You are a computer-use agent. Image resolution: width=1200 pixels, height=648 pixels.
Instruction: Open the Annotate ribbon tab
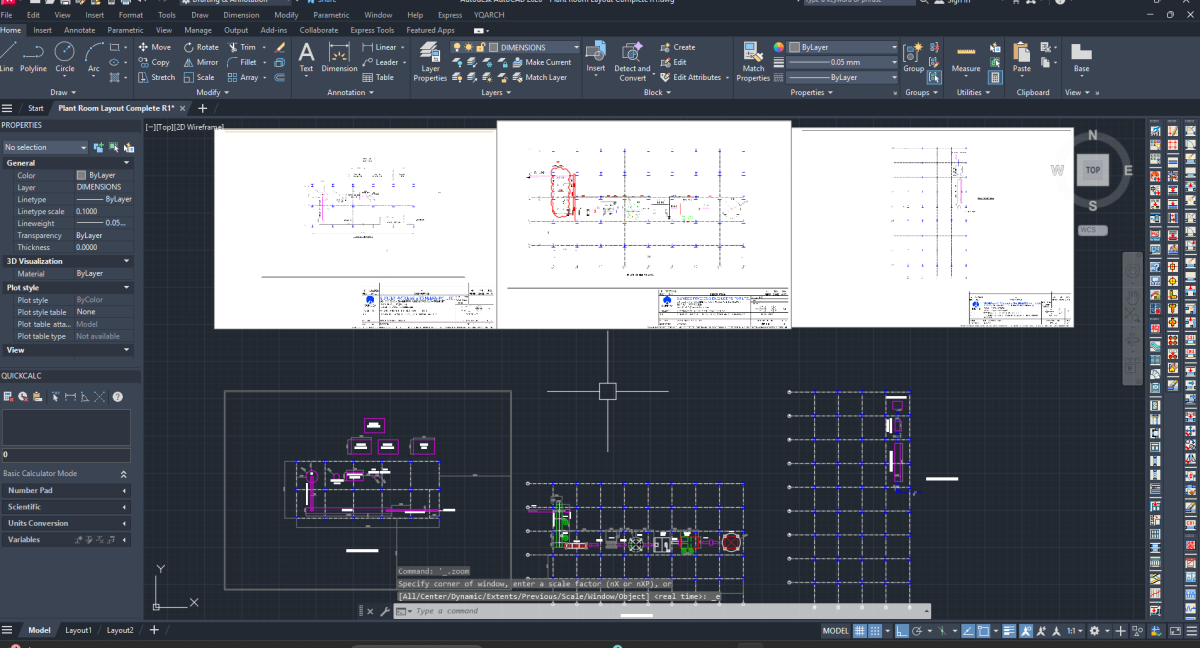79,30
